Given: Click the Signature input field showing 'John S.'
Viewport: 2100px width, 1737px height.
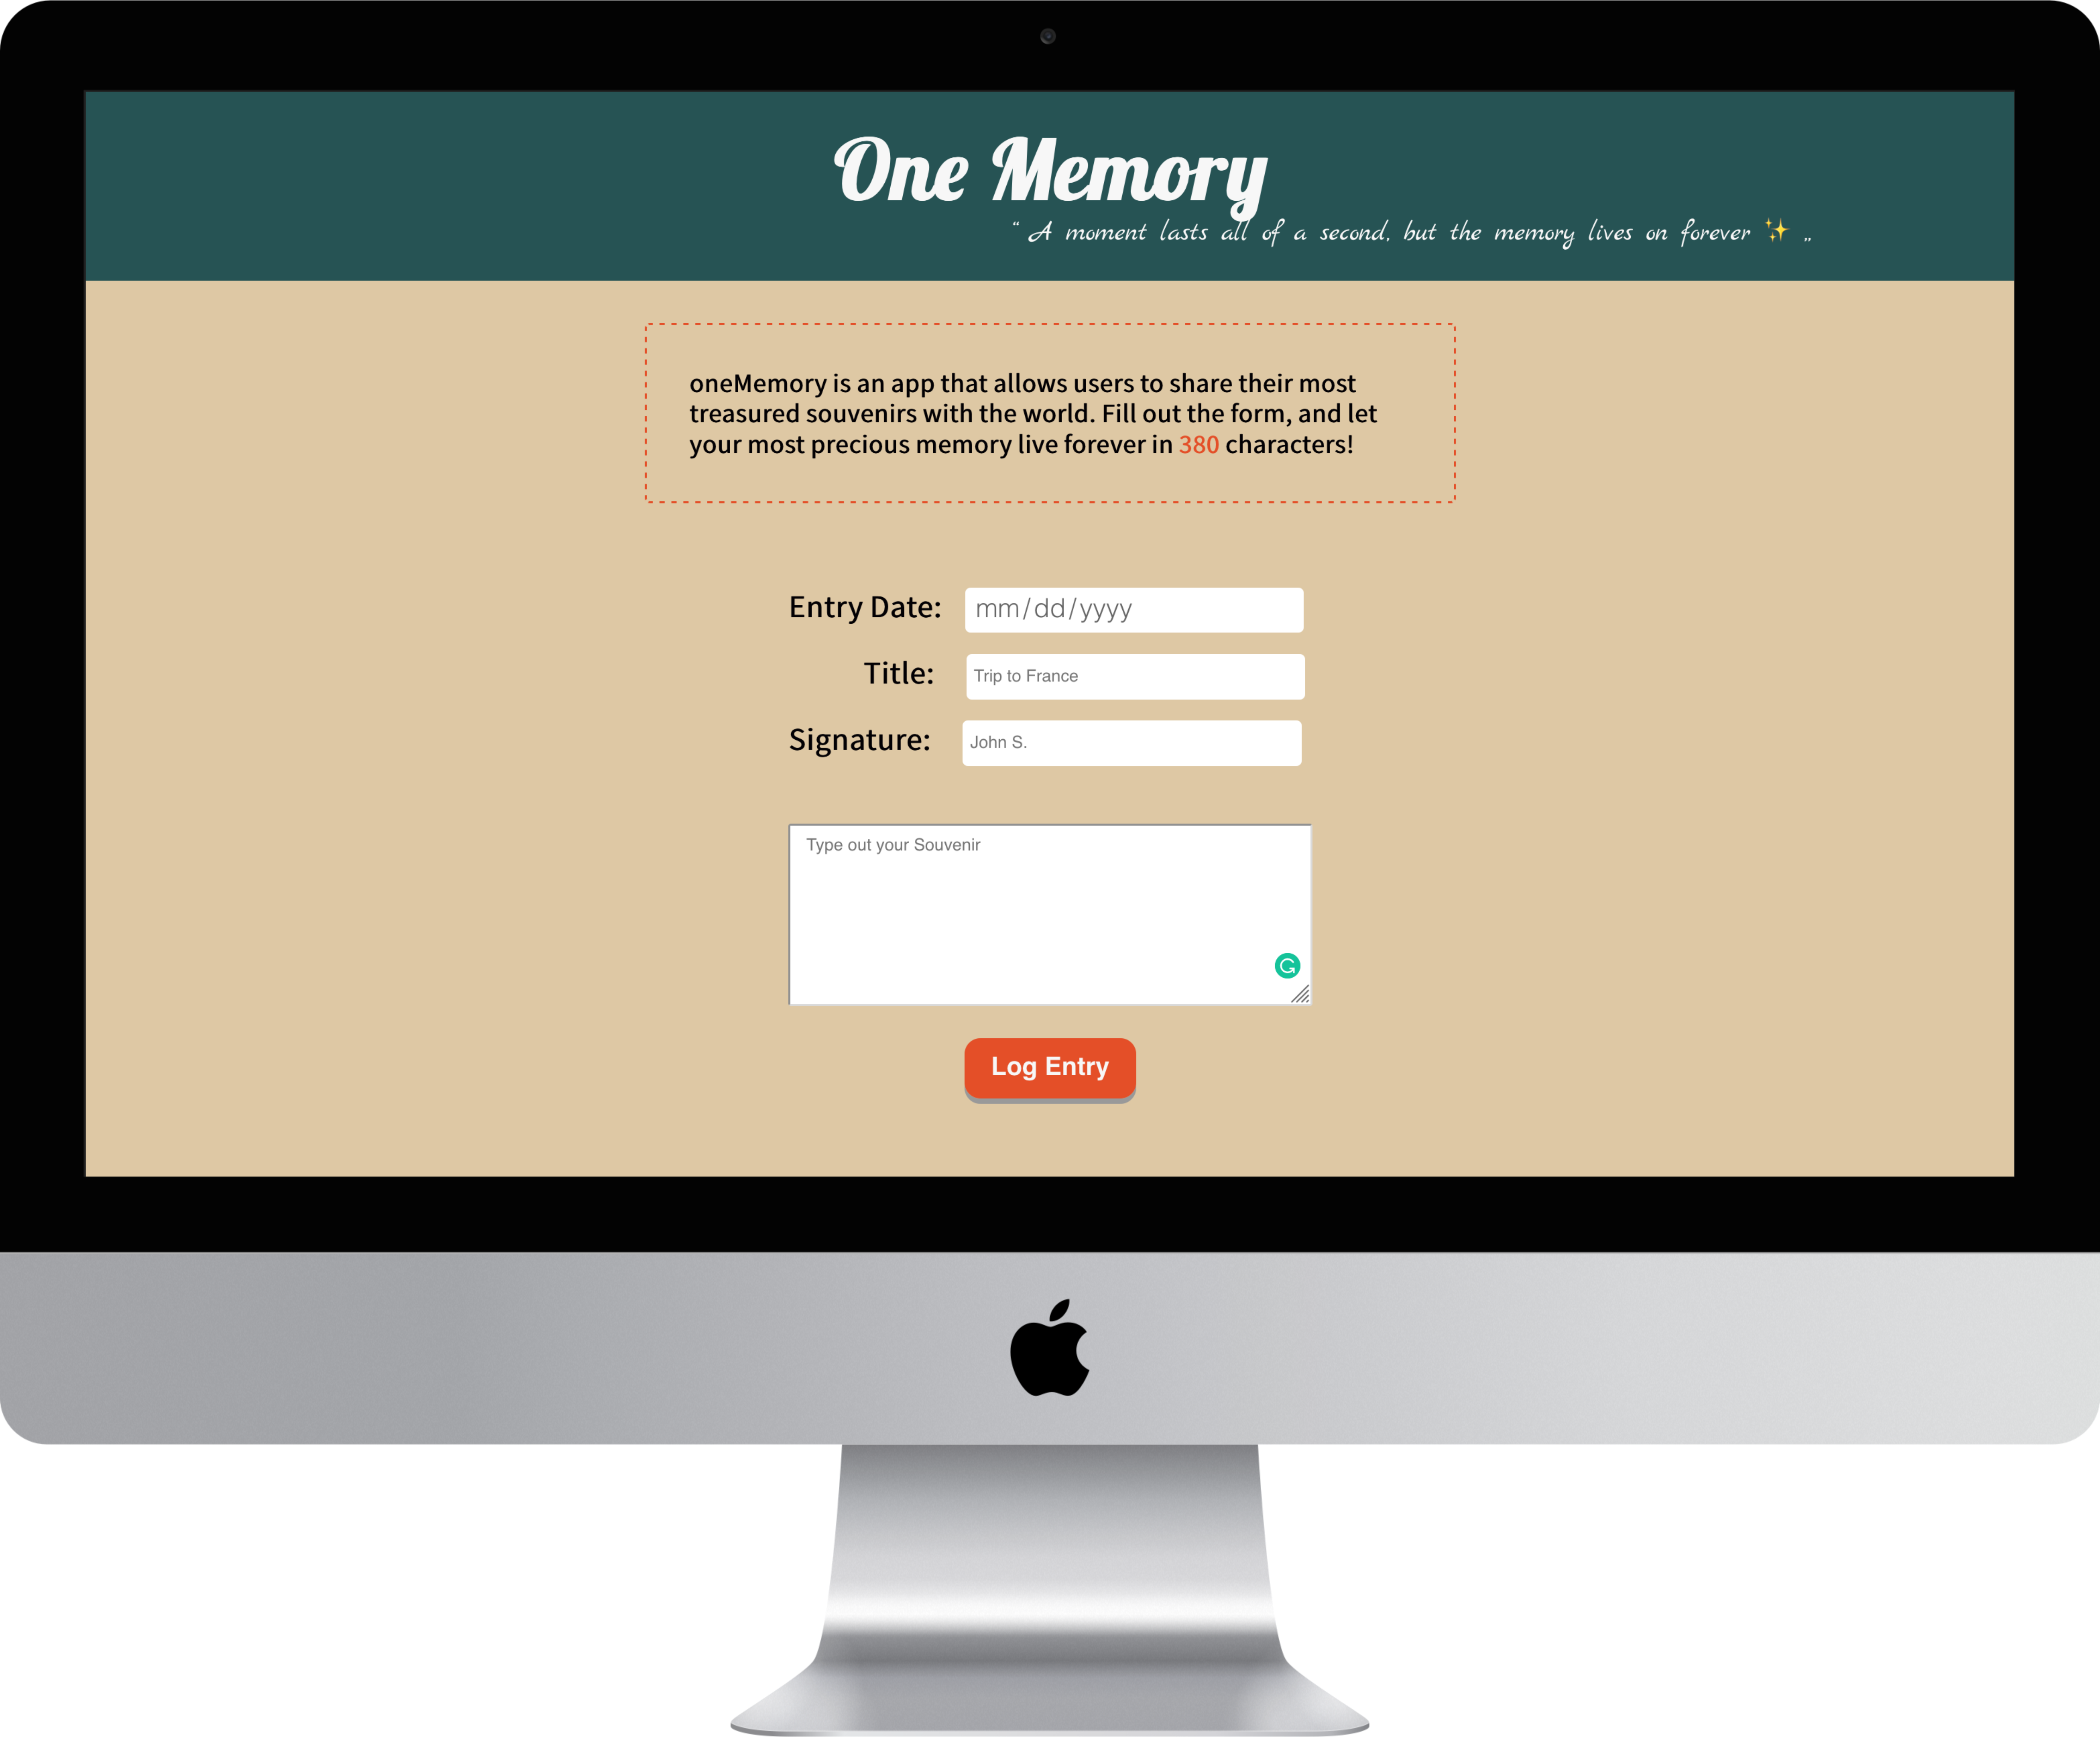Looking at the screenshot, I should coord(1132,741).
